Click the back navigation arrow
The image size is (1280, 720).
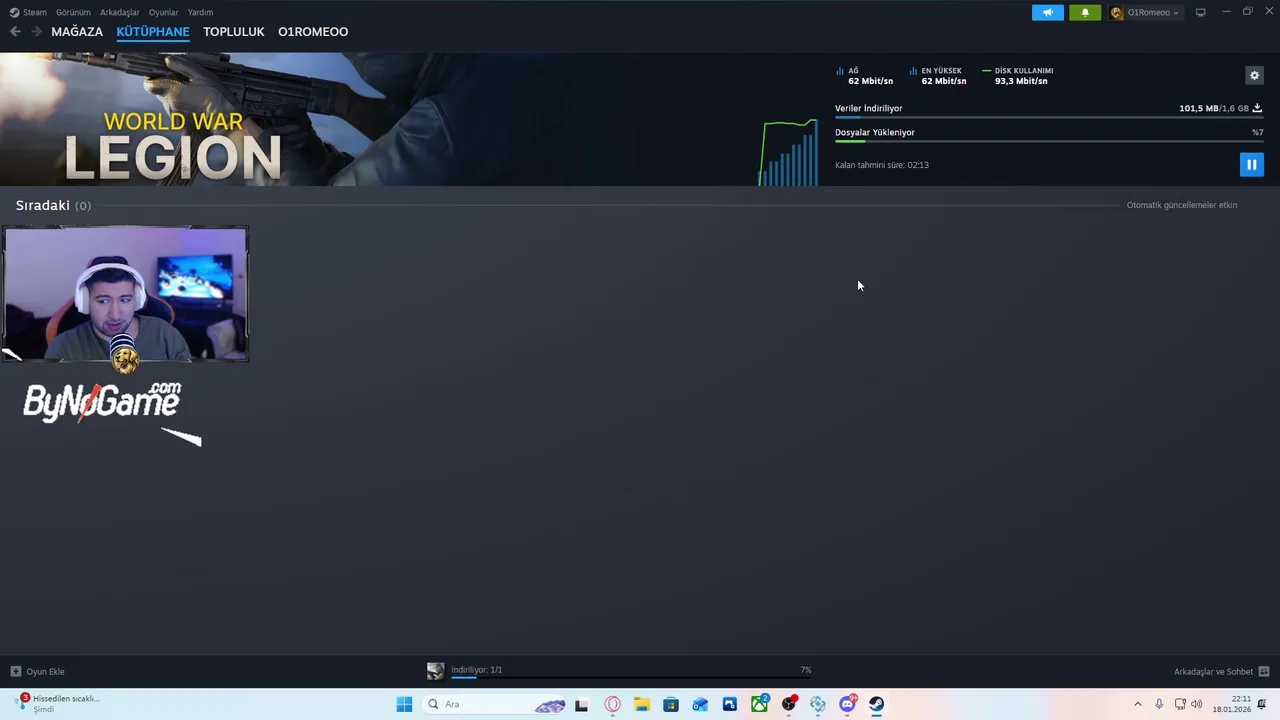tap(15, 32)
